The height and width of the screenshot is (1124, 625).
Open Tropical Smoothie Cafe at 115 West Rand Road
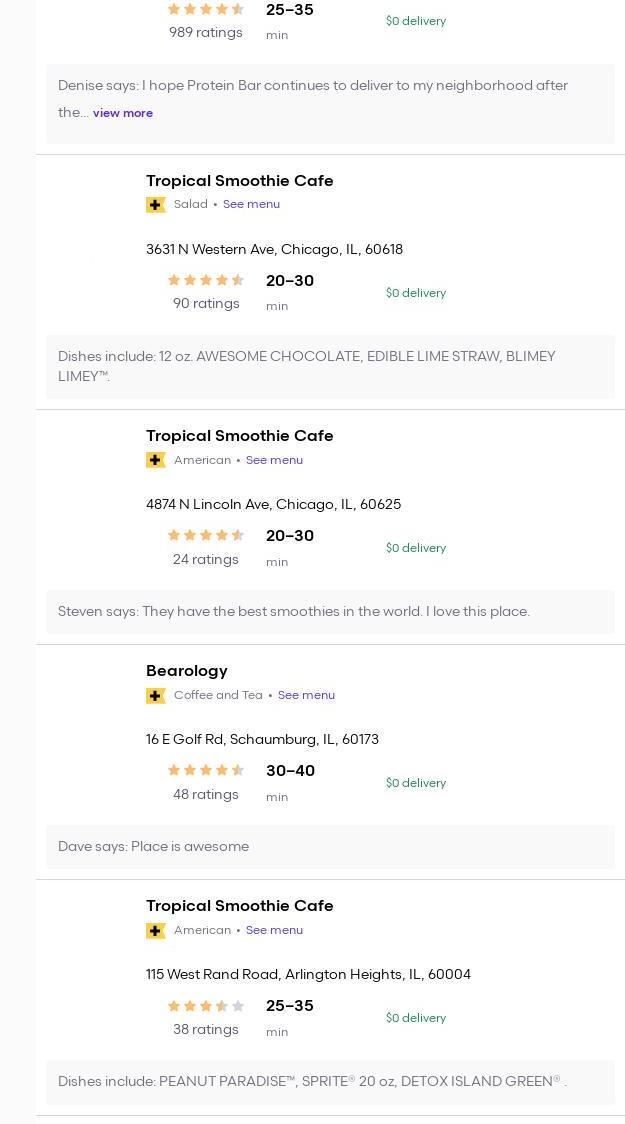[x=240, y=906]
